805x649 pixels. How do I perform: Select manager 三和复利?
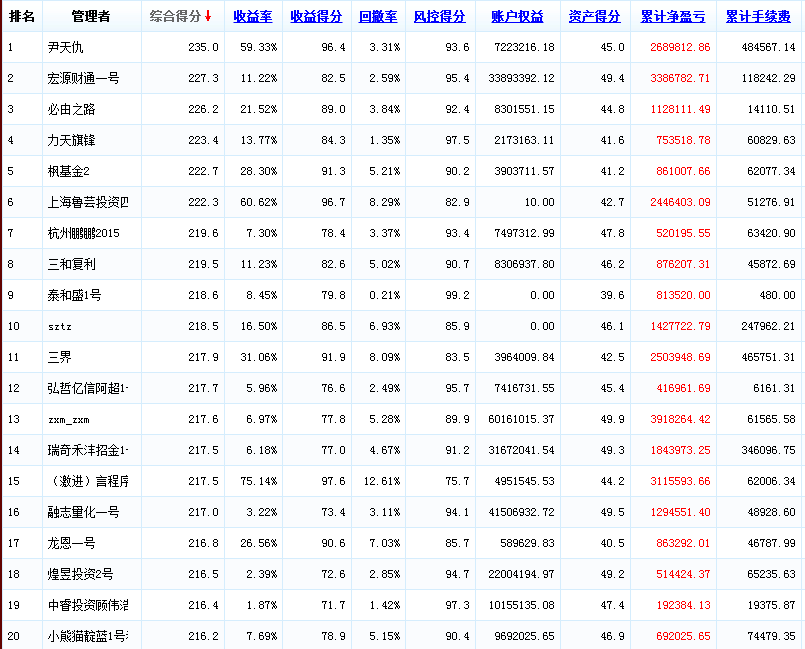click(x=71, y=264)
